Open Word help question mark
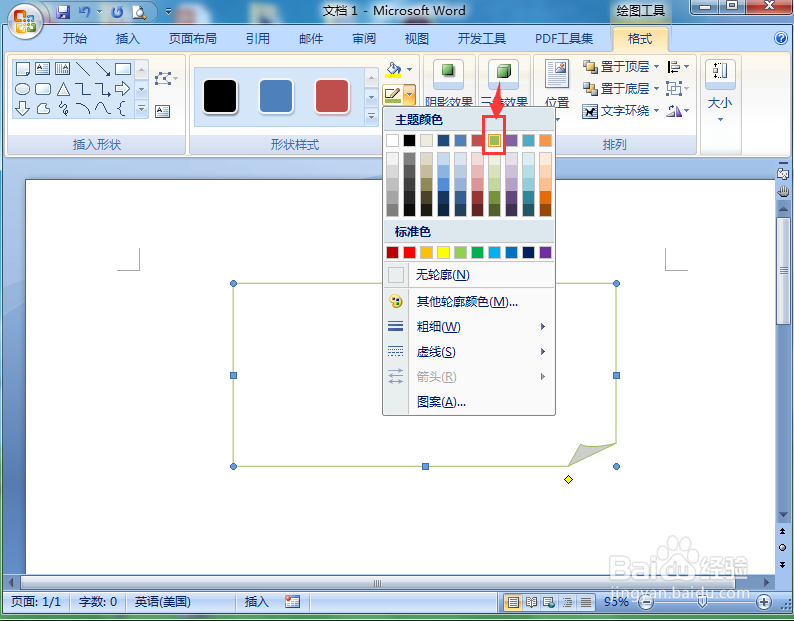 (x=781, y=38)
